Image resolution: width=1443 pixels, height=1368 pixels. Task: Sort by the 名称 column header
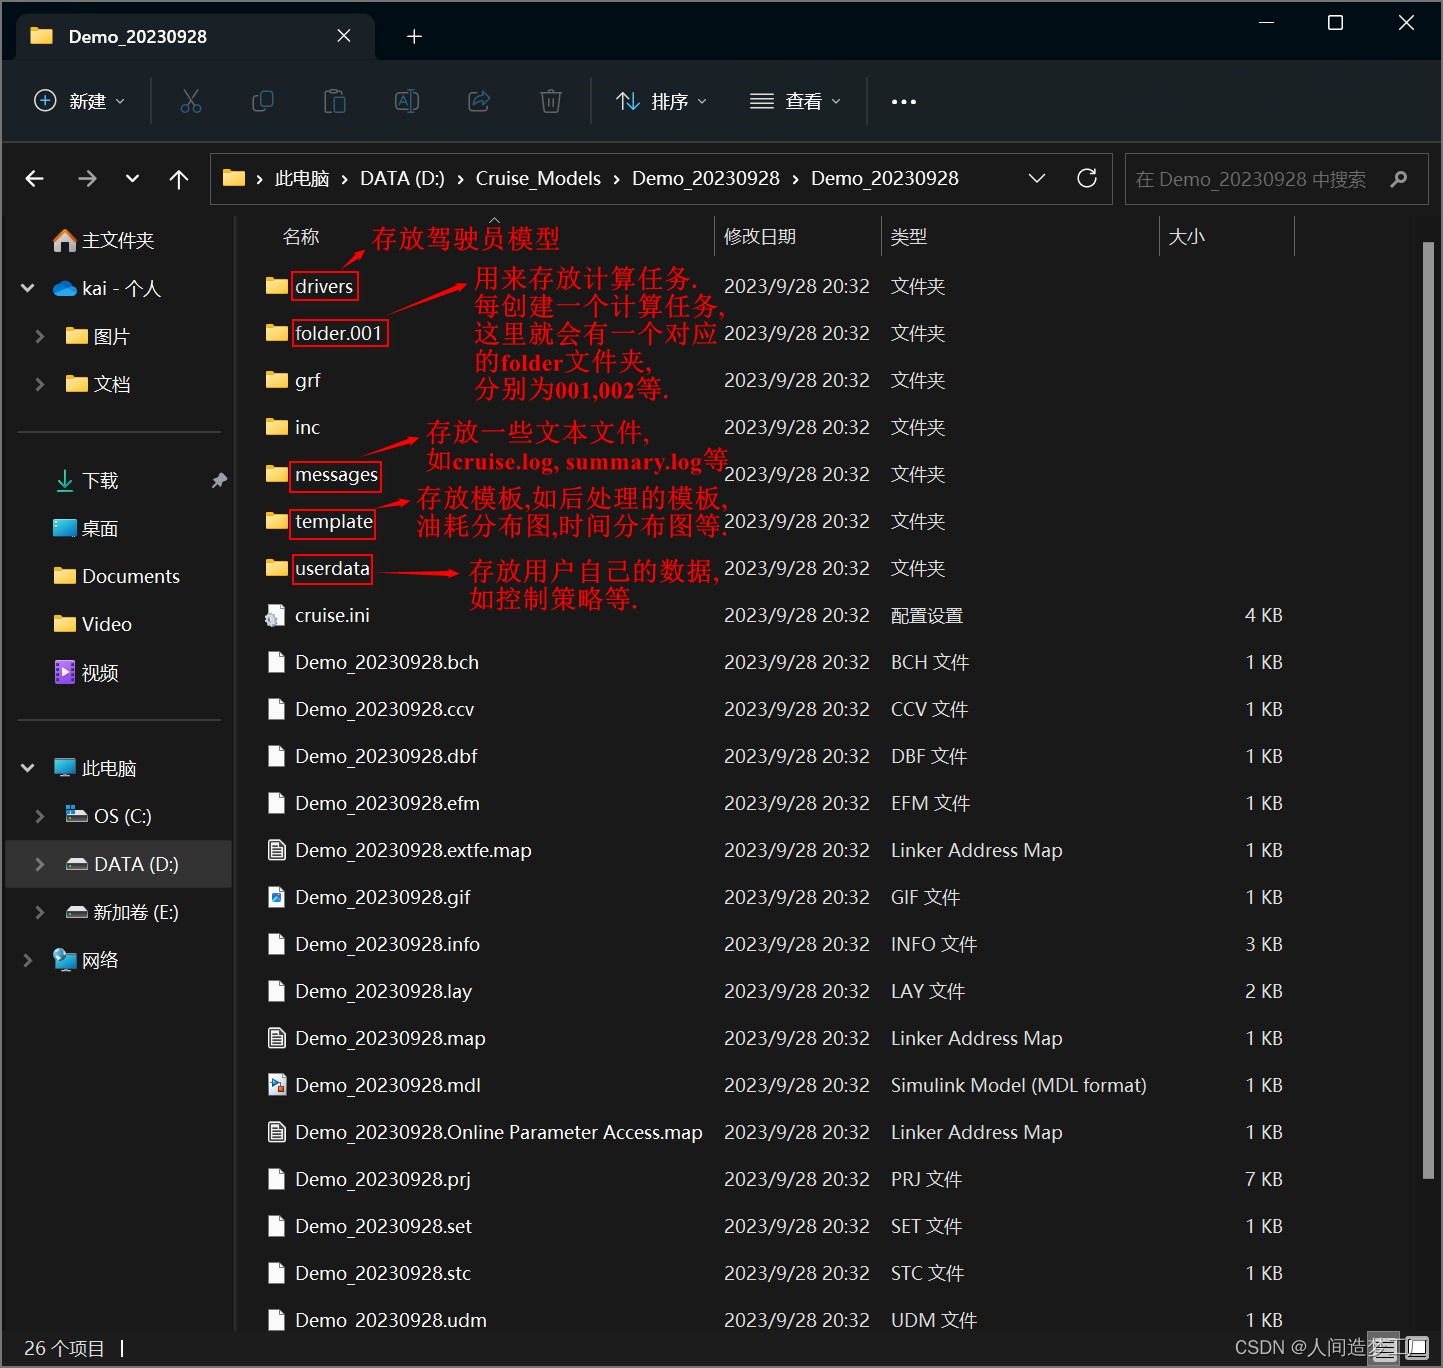pyautogui.click(x=301, y=237)
